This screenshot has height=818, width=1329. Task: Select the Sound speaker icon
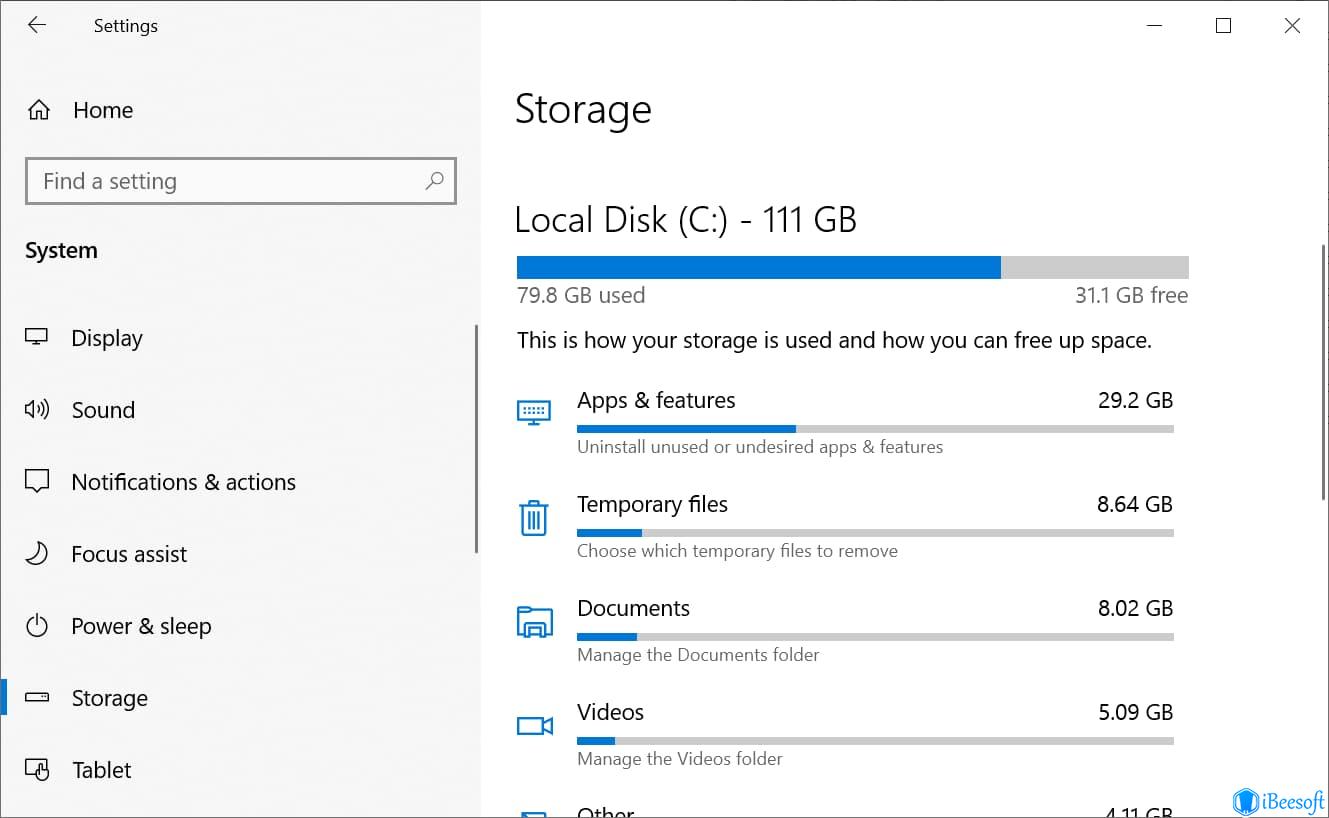tap(37, 410)
